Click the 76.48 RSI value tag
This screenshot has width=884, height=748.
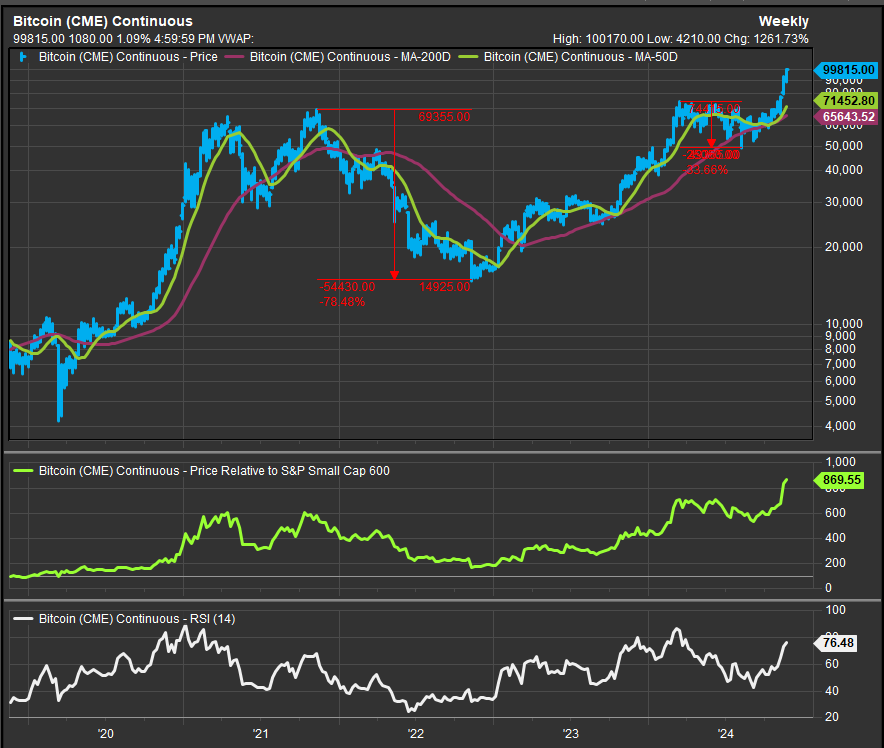click(837, 643)
